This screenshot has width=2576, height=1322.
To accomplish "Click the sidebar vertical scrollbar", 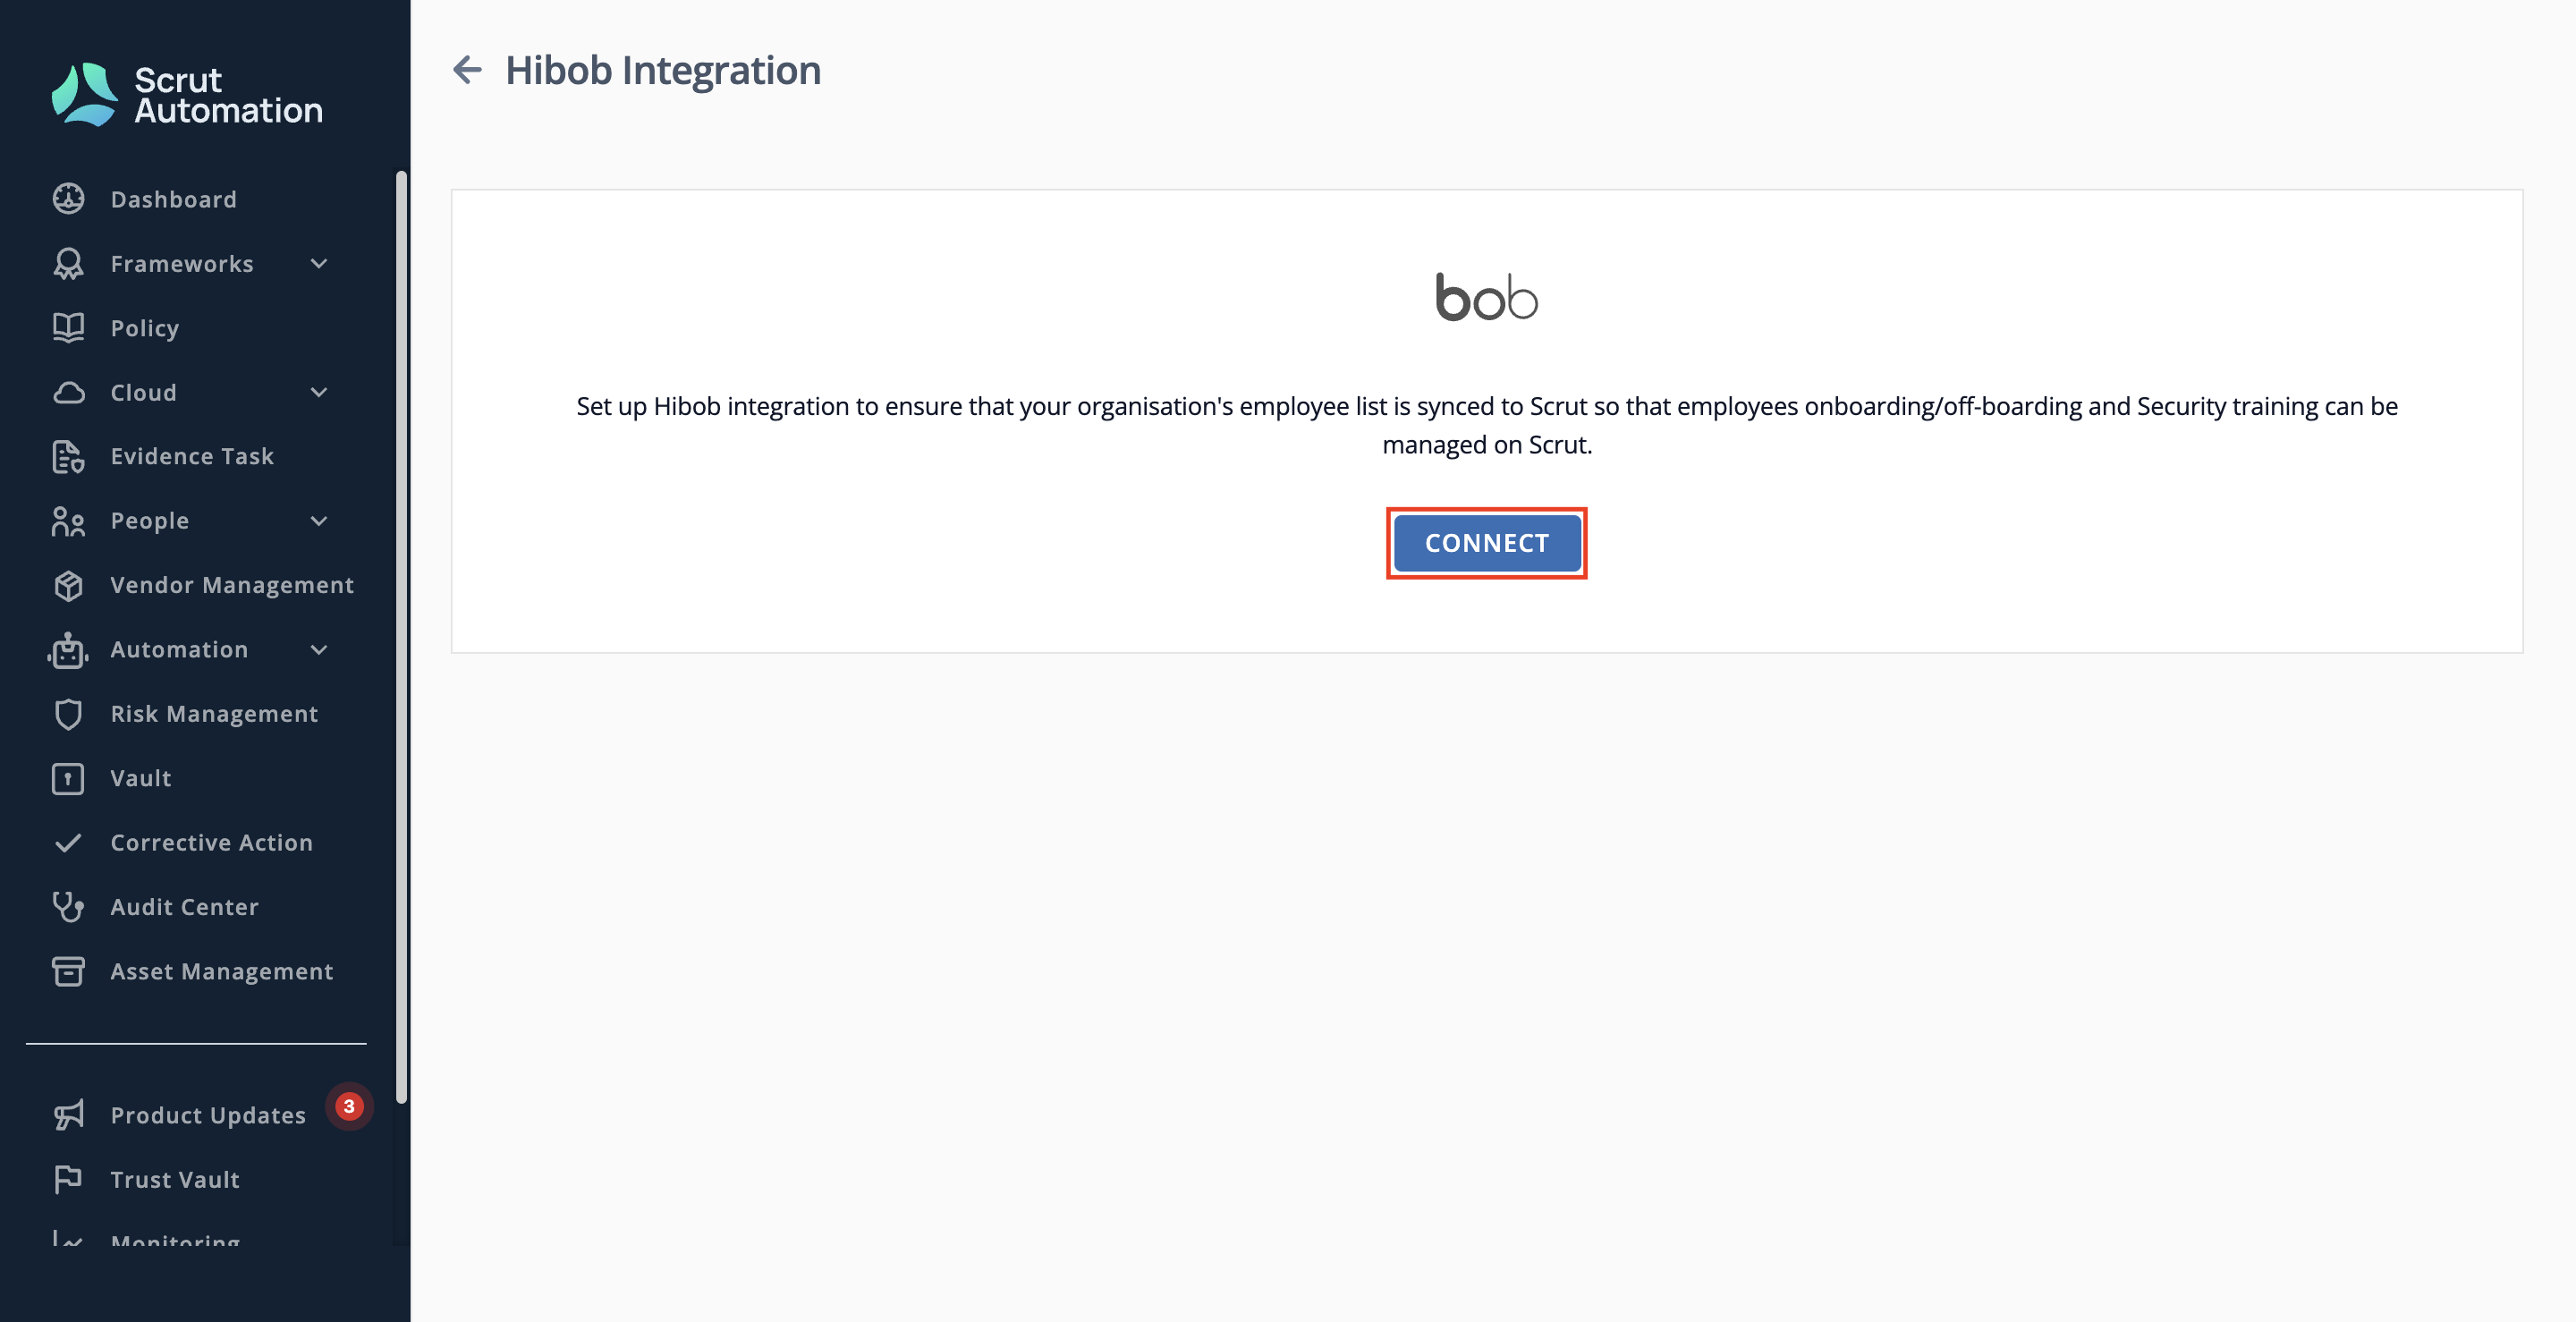I will [x=401, y=637].
